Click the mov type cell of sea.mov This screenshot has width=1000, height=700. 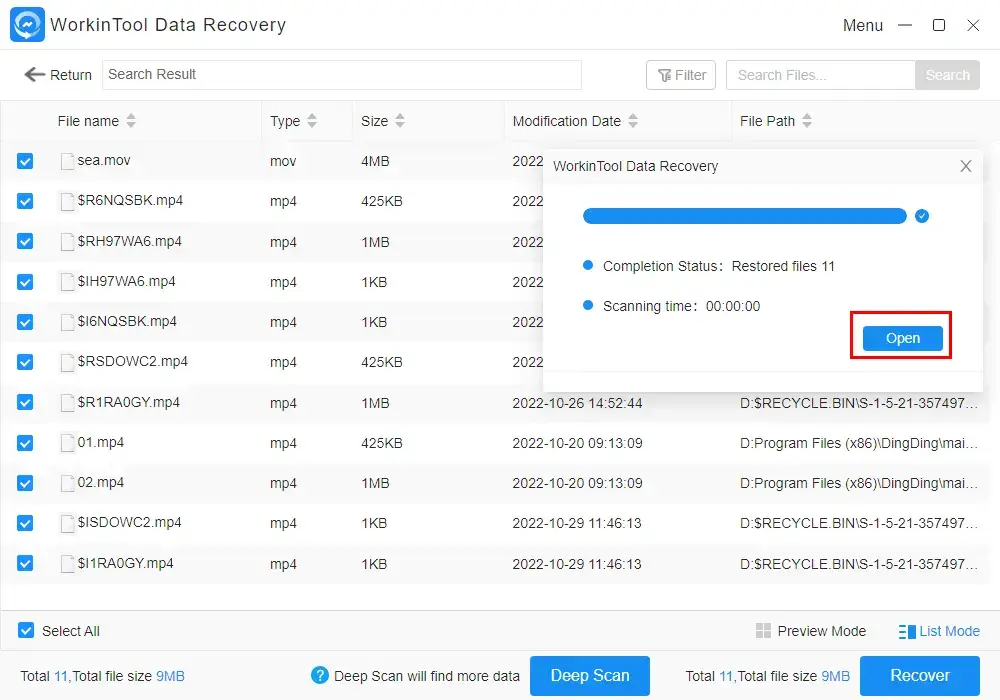(283, 161)
